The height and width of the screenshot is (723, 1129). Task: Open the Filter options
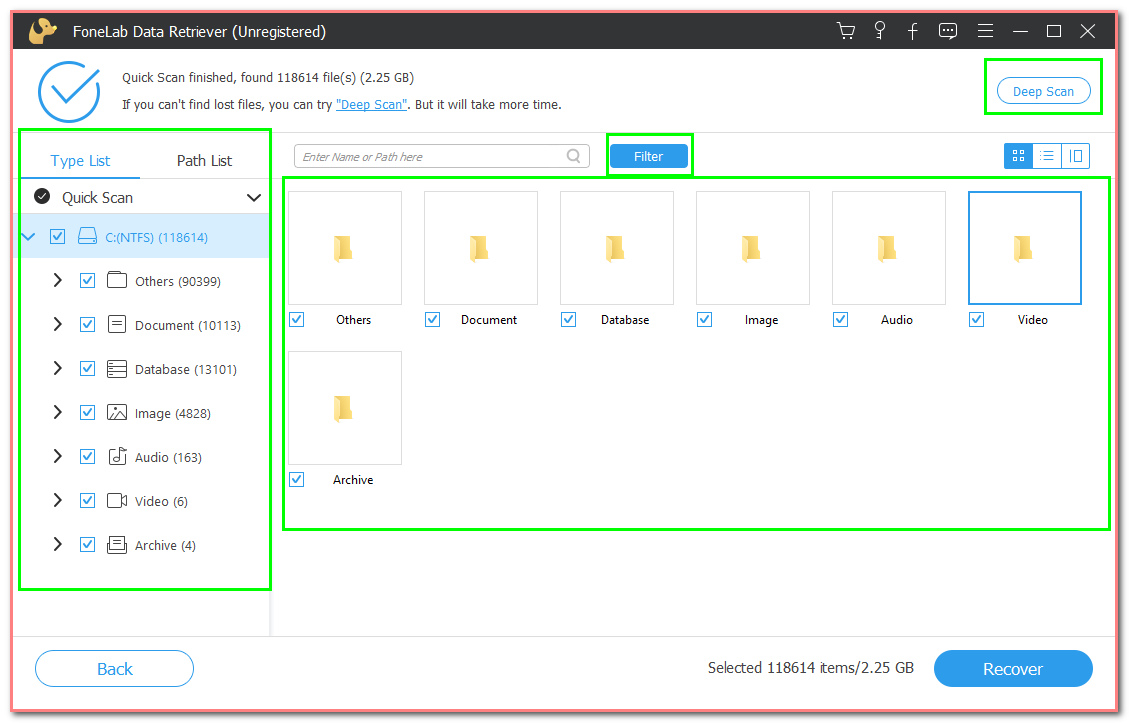pyautogui.click(x=649, y=156)
